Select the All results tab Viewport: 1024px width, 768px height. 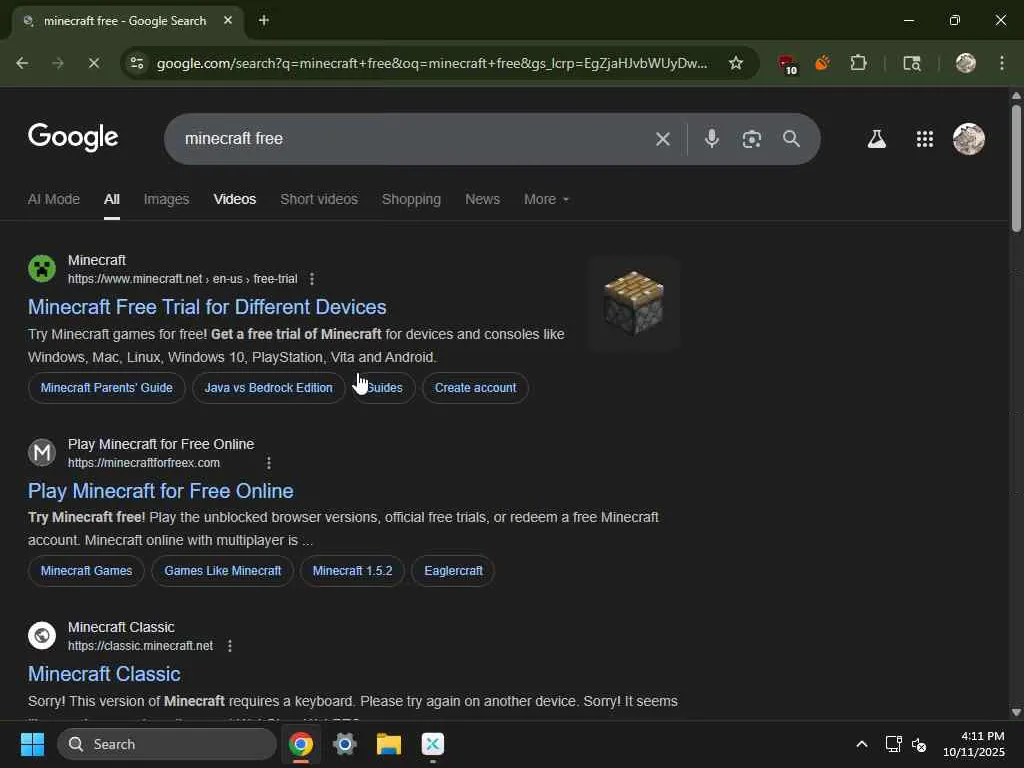[112, 199]
